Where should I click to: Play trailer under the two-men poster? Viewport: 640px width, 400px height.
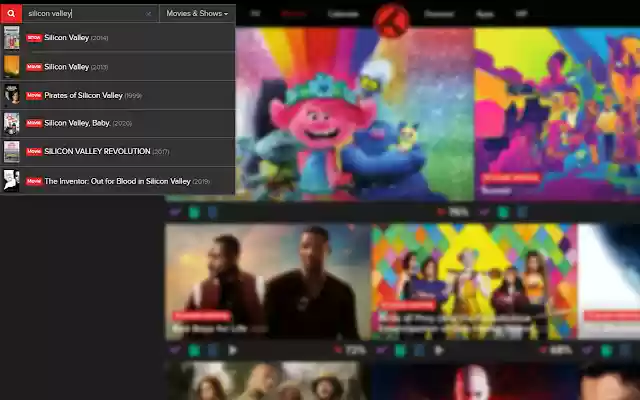click(232, 350)
